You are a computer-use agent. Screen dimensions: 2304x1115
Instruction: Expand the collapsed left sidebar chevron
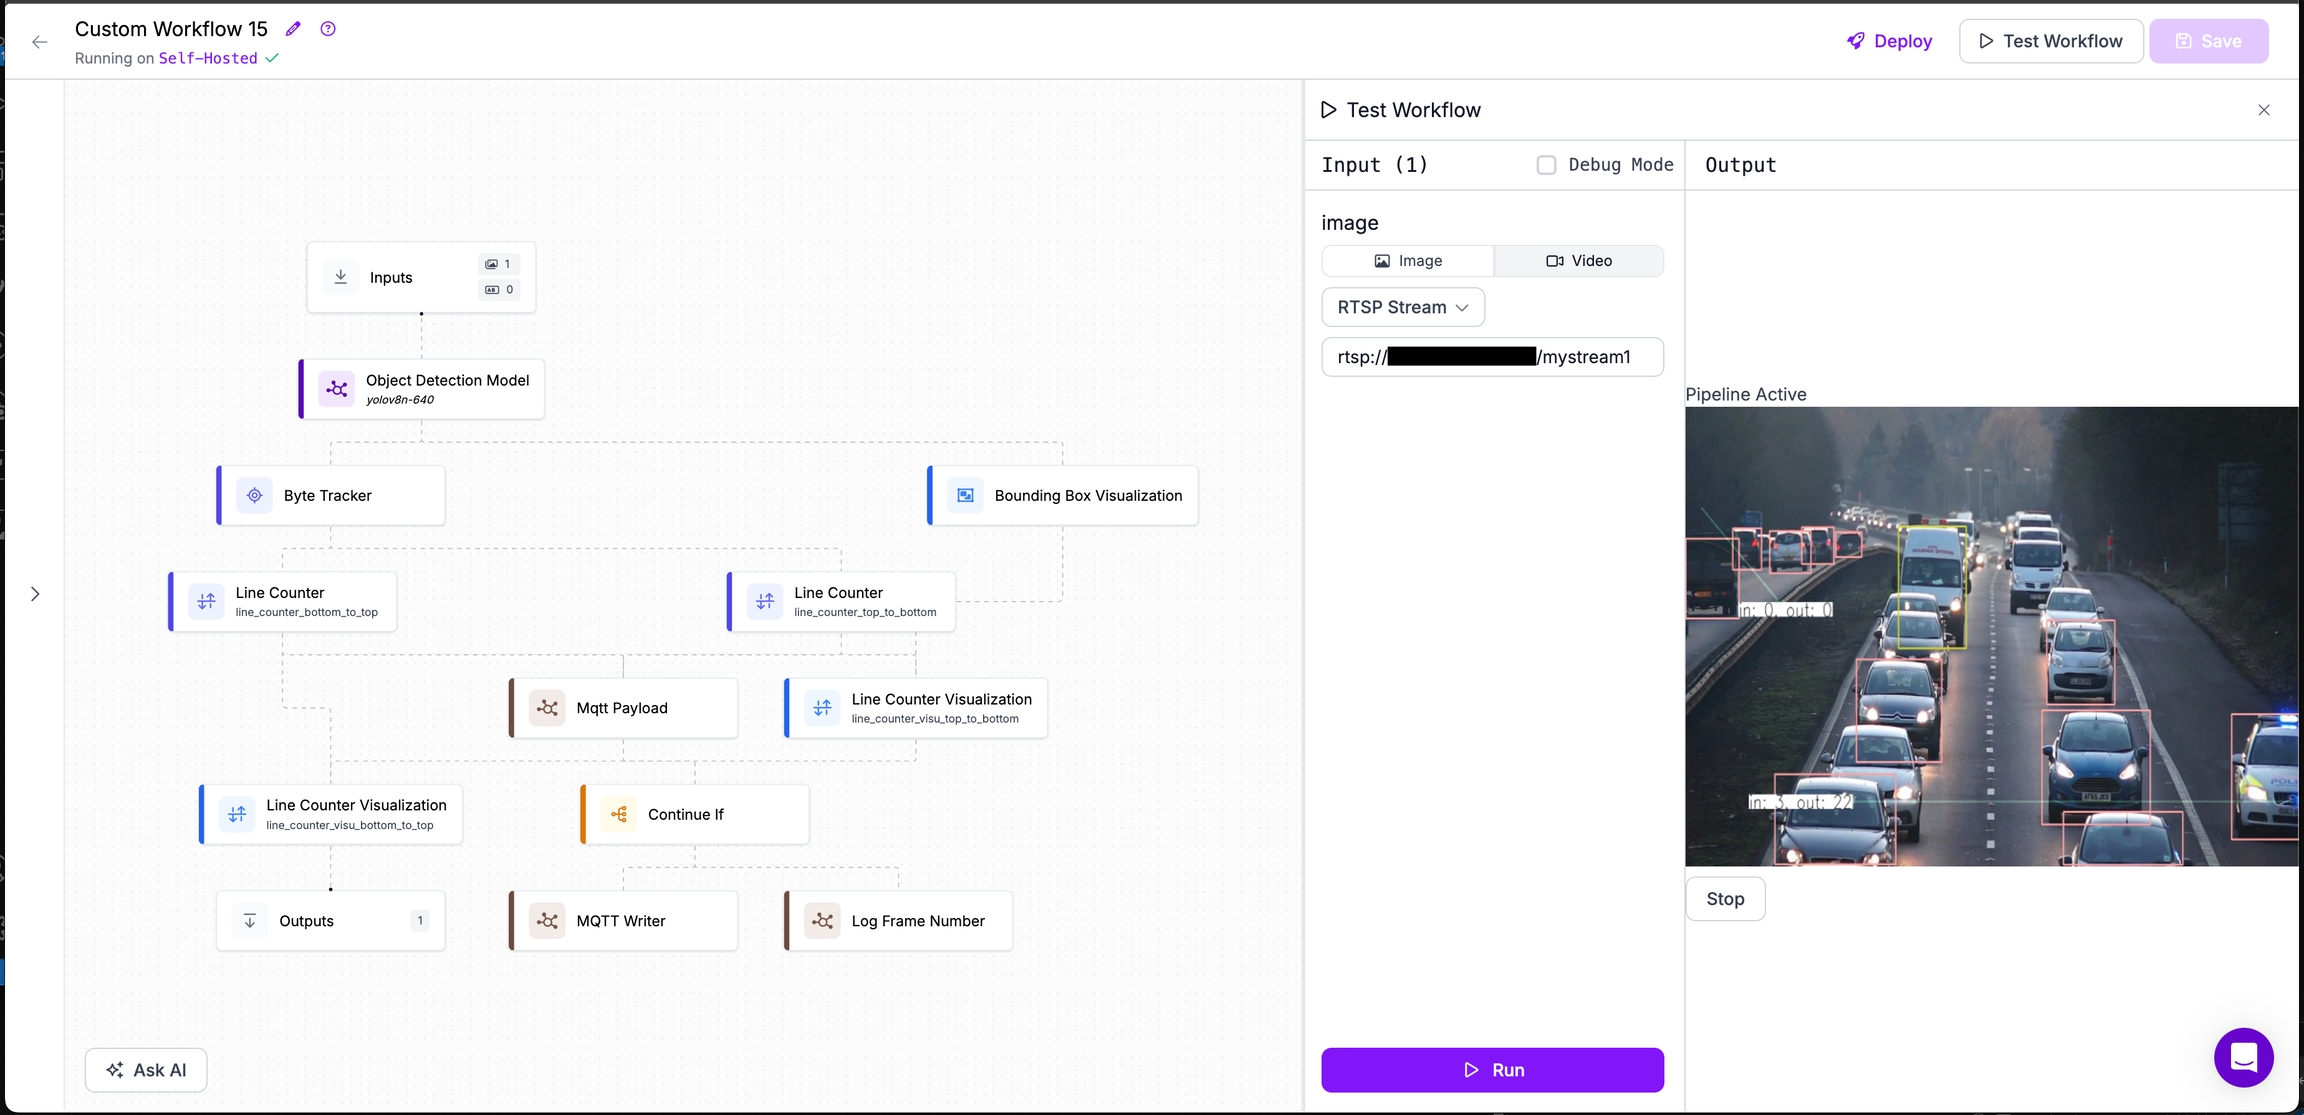coord(35,594)
